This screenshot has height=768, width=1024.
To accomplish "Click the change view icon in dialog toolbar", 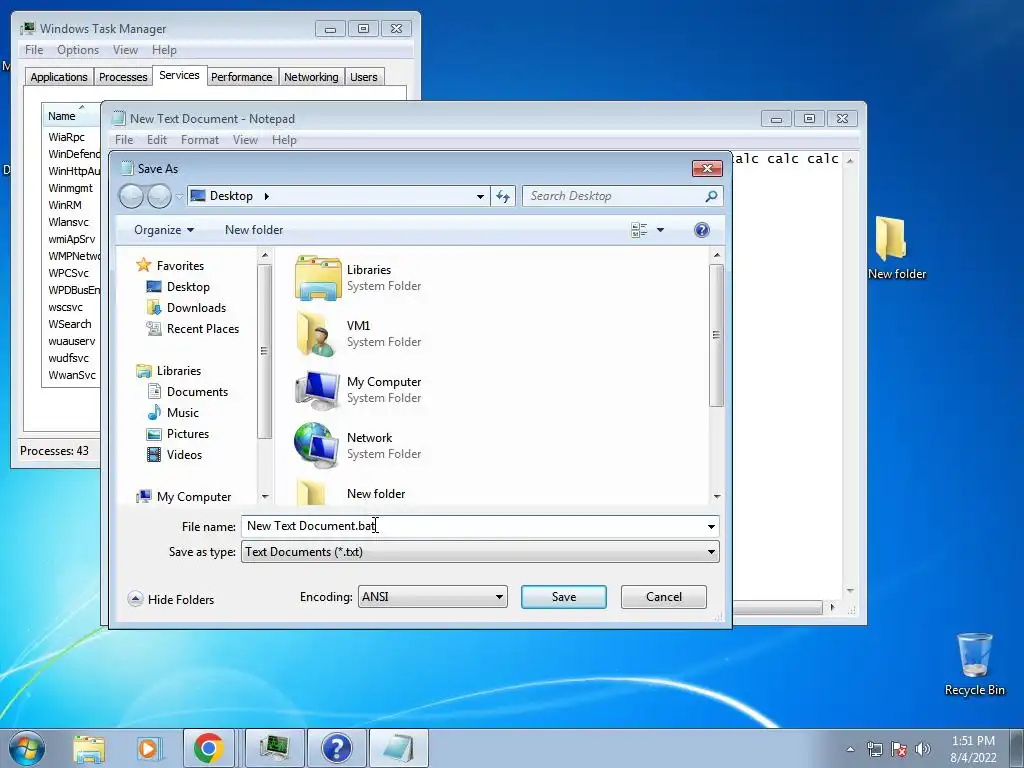I will point(639,230).
